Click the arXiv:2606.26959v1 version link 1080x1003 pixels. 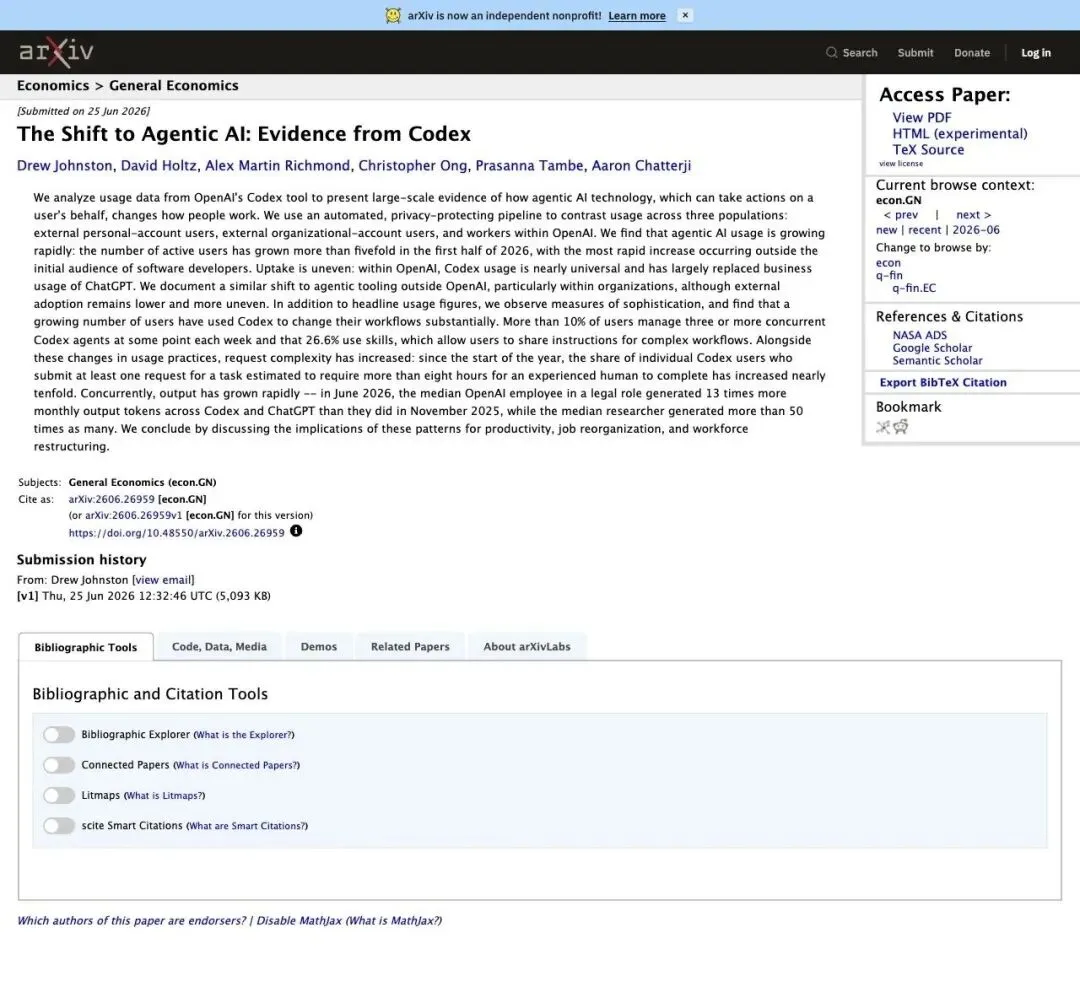tap(134, 515)
